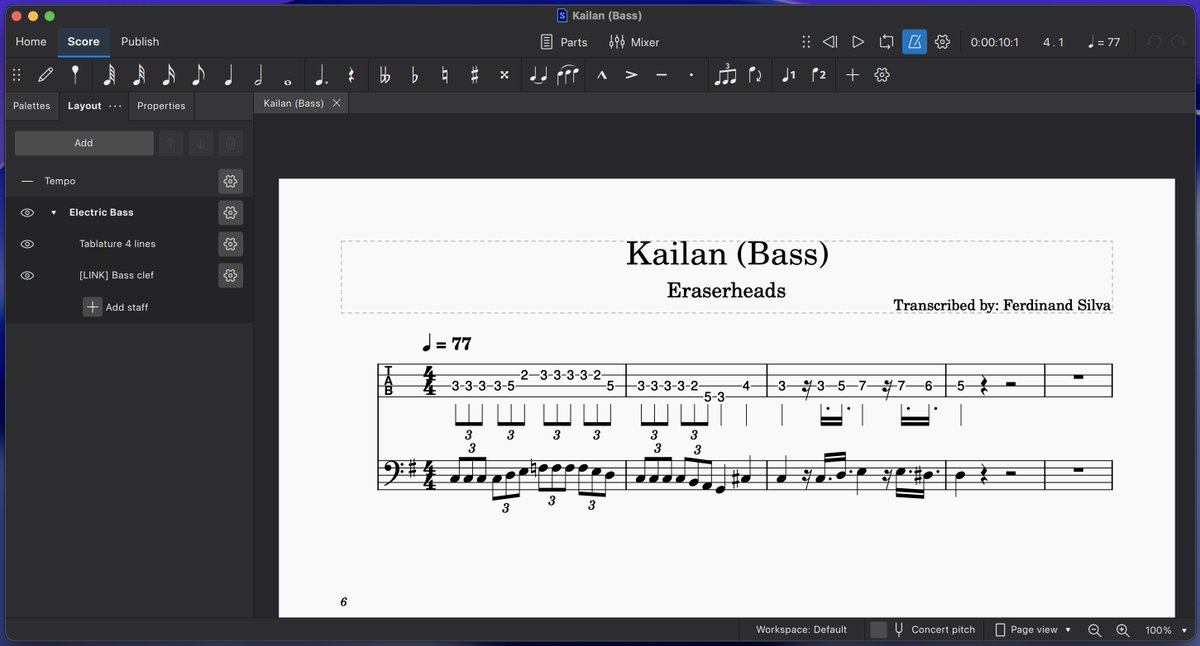Viewport: 1200px width, 646px height.
Task: Open the Parts dialog
Action: tap(563, 42)
